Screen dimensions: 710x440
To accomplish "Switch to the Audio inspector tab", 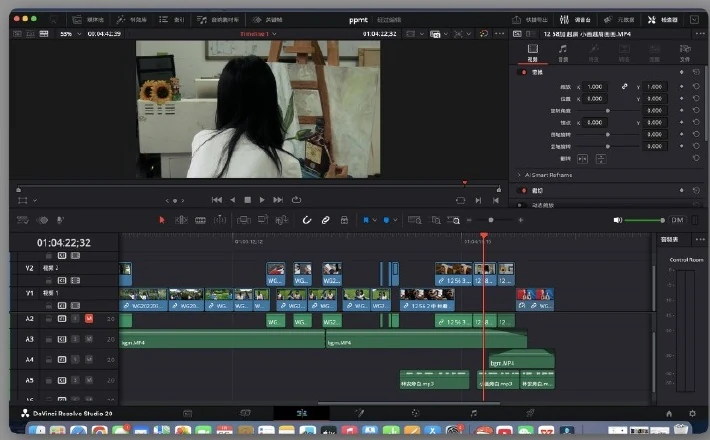I will pyautogui.click(x=563, y=53).
